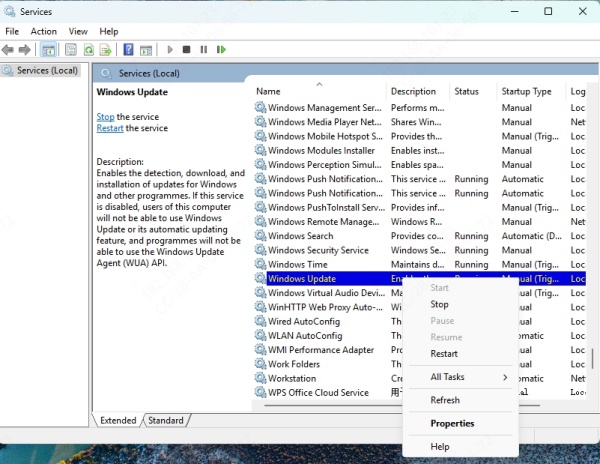
Task: Click the Restart Service toolbar icon
Action: point(221,50)
